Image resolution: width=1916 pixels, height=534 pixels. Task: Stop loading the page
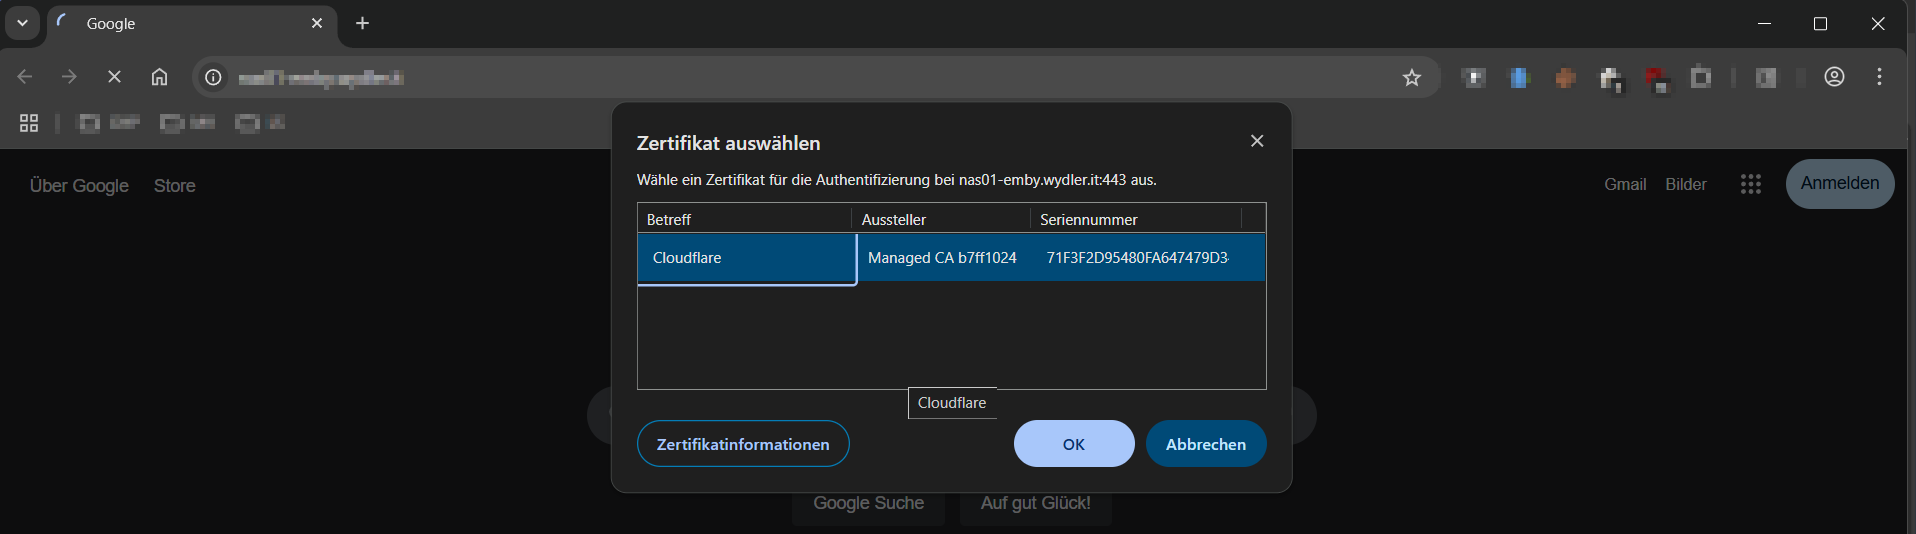click(114, 77)
